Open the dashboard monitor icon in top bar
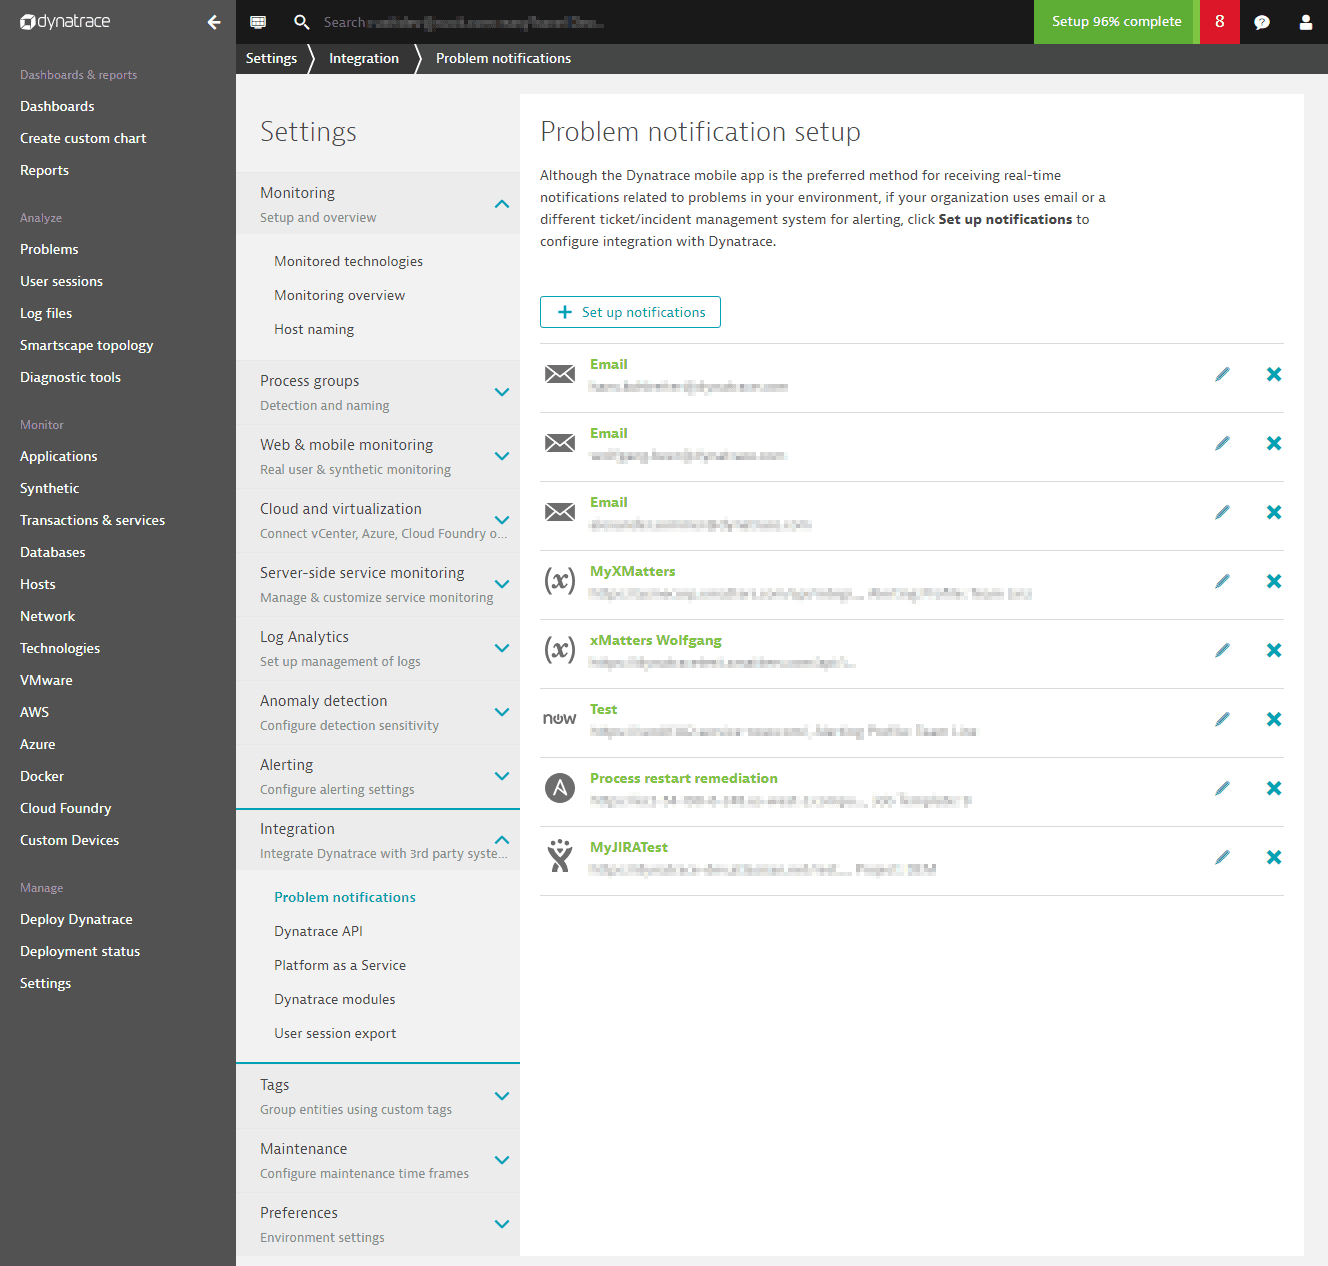The width and height of the screenshot is (1328, 1266). (x=258, y=22)
